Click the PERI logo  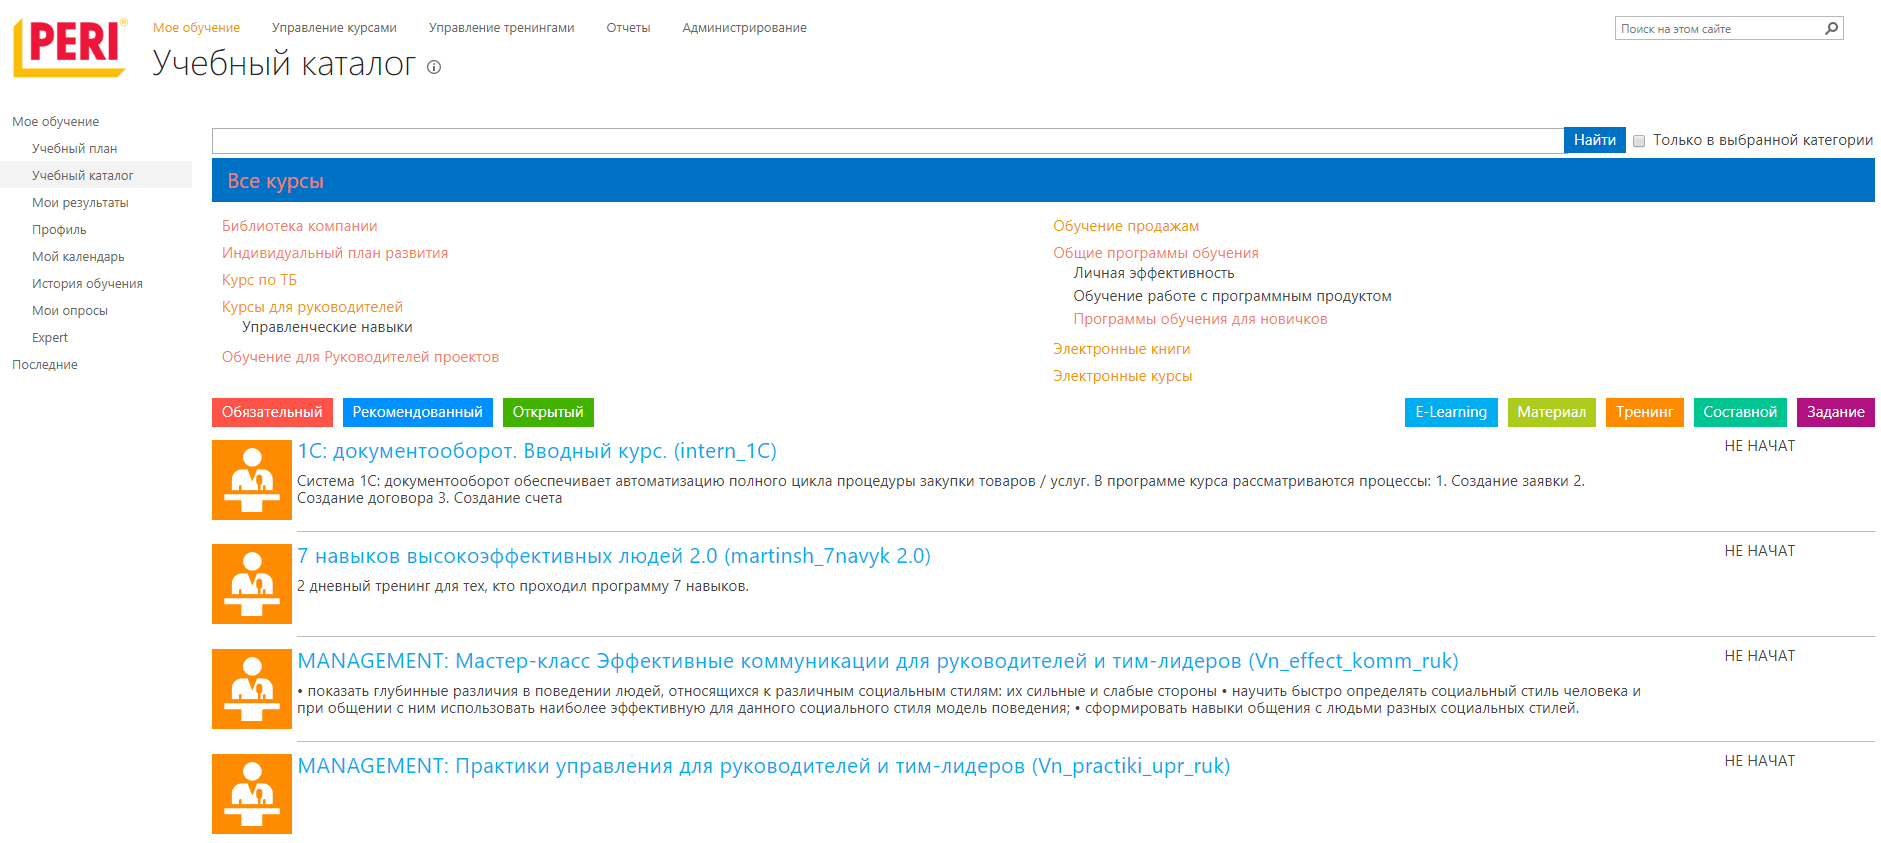[x=70, y=47]
